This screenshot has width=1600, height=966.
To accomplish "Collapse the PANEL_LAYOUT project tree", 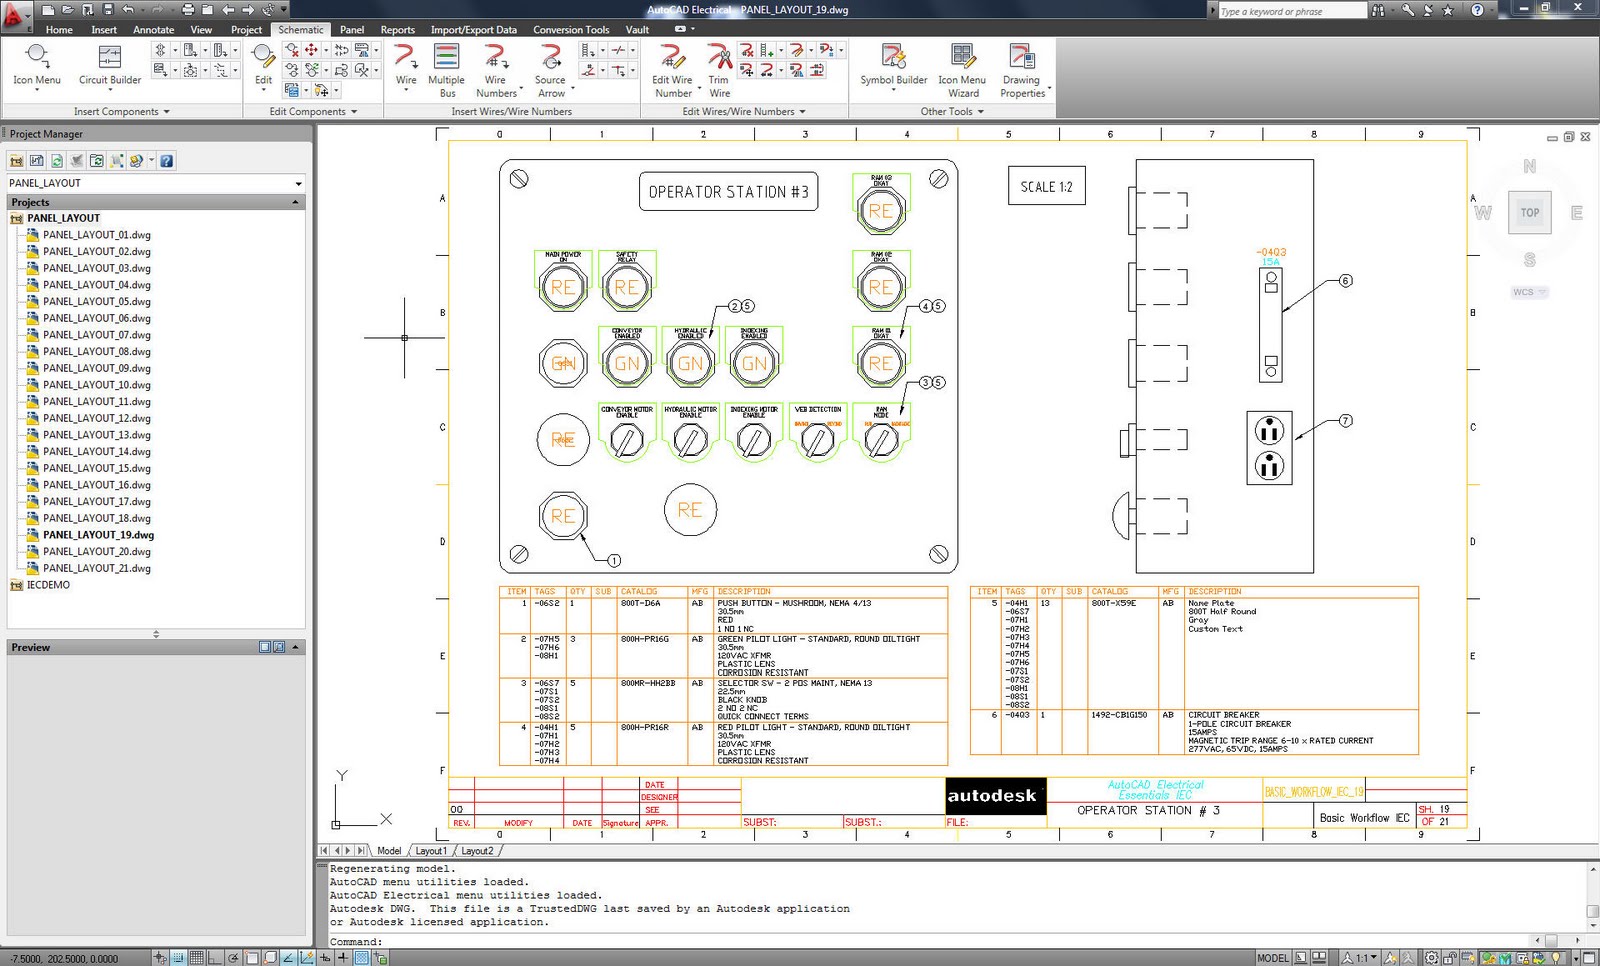I will point(295,202).
